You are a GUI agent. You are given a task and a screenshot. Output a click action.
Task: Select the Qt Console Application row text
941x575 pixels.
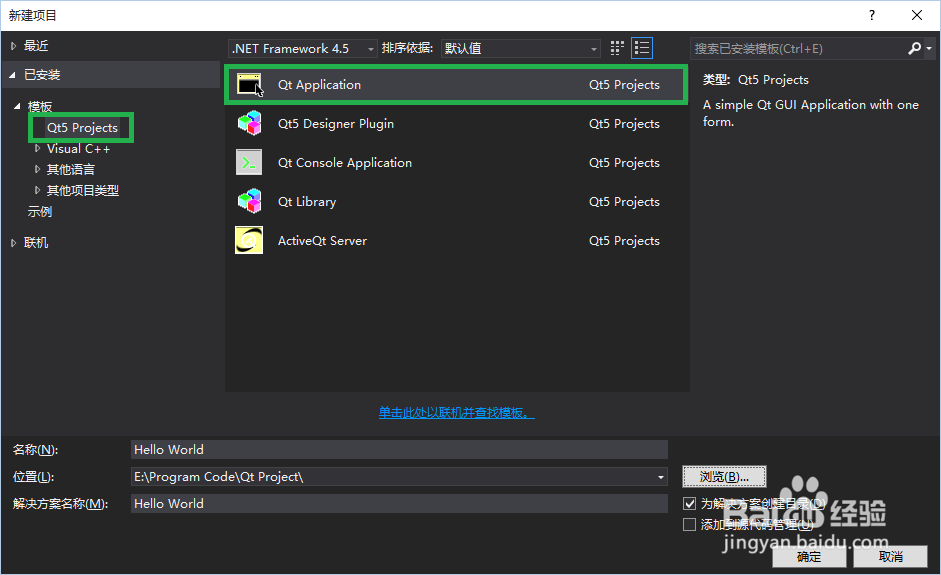tap(344, 162)
